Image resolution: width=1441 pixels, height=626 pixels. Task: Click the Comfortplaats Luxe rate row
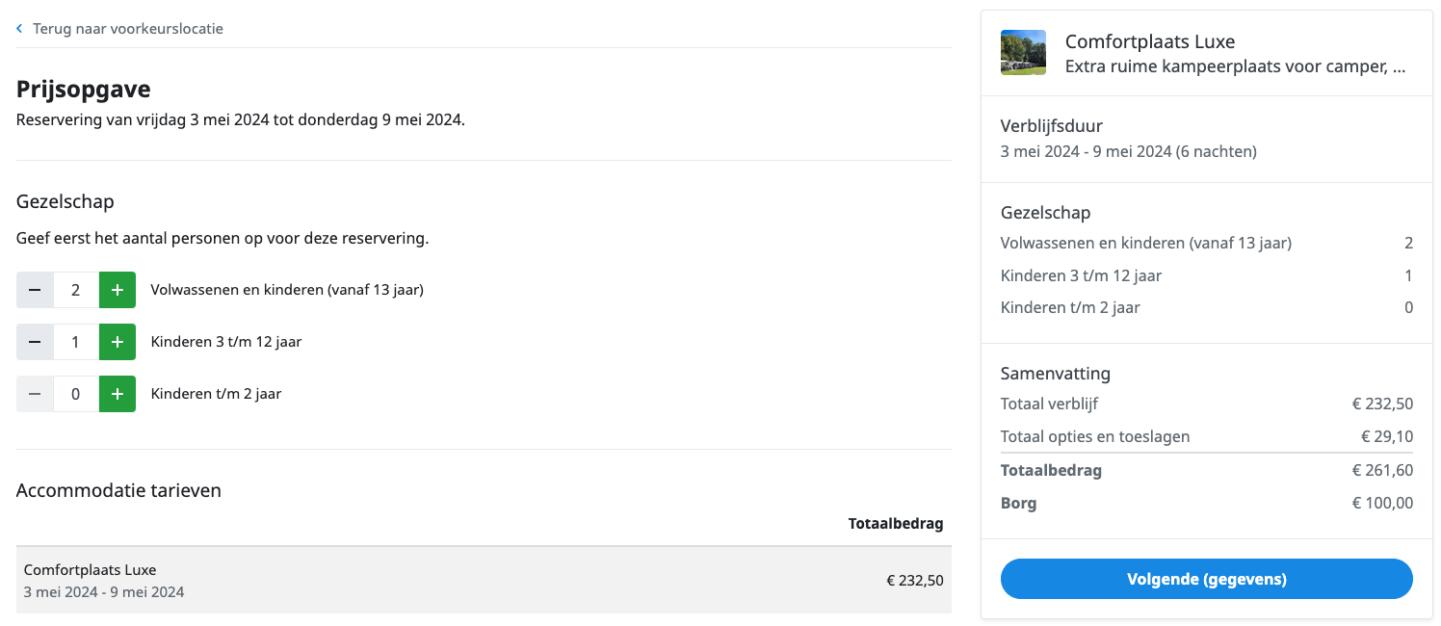coord(483,580)
